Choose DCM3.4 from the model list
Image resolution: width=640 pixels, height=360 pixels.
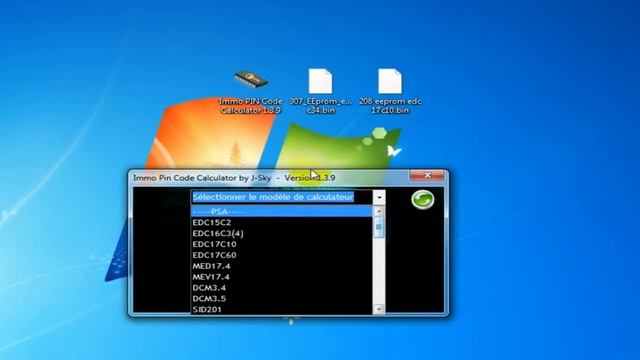click(282, 288)
